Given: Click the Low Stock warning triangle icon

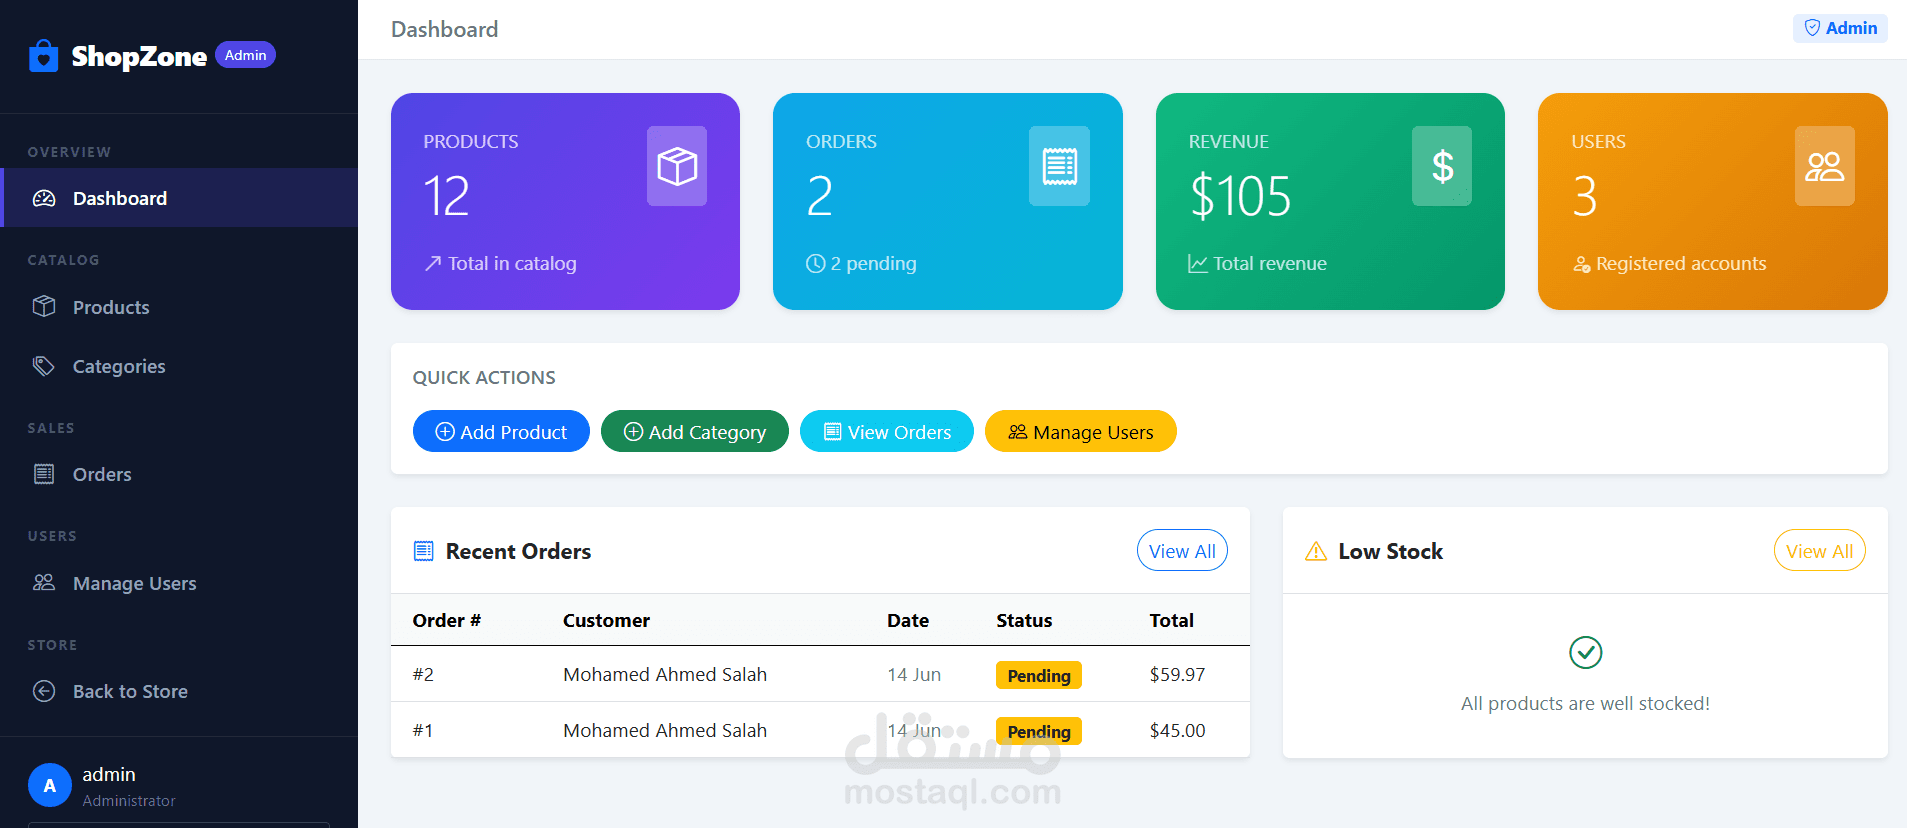Looking at the screenshot, I should tap(1316, 551).
